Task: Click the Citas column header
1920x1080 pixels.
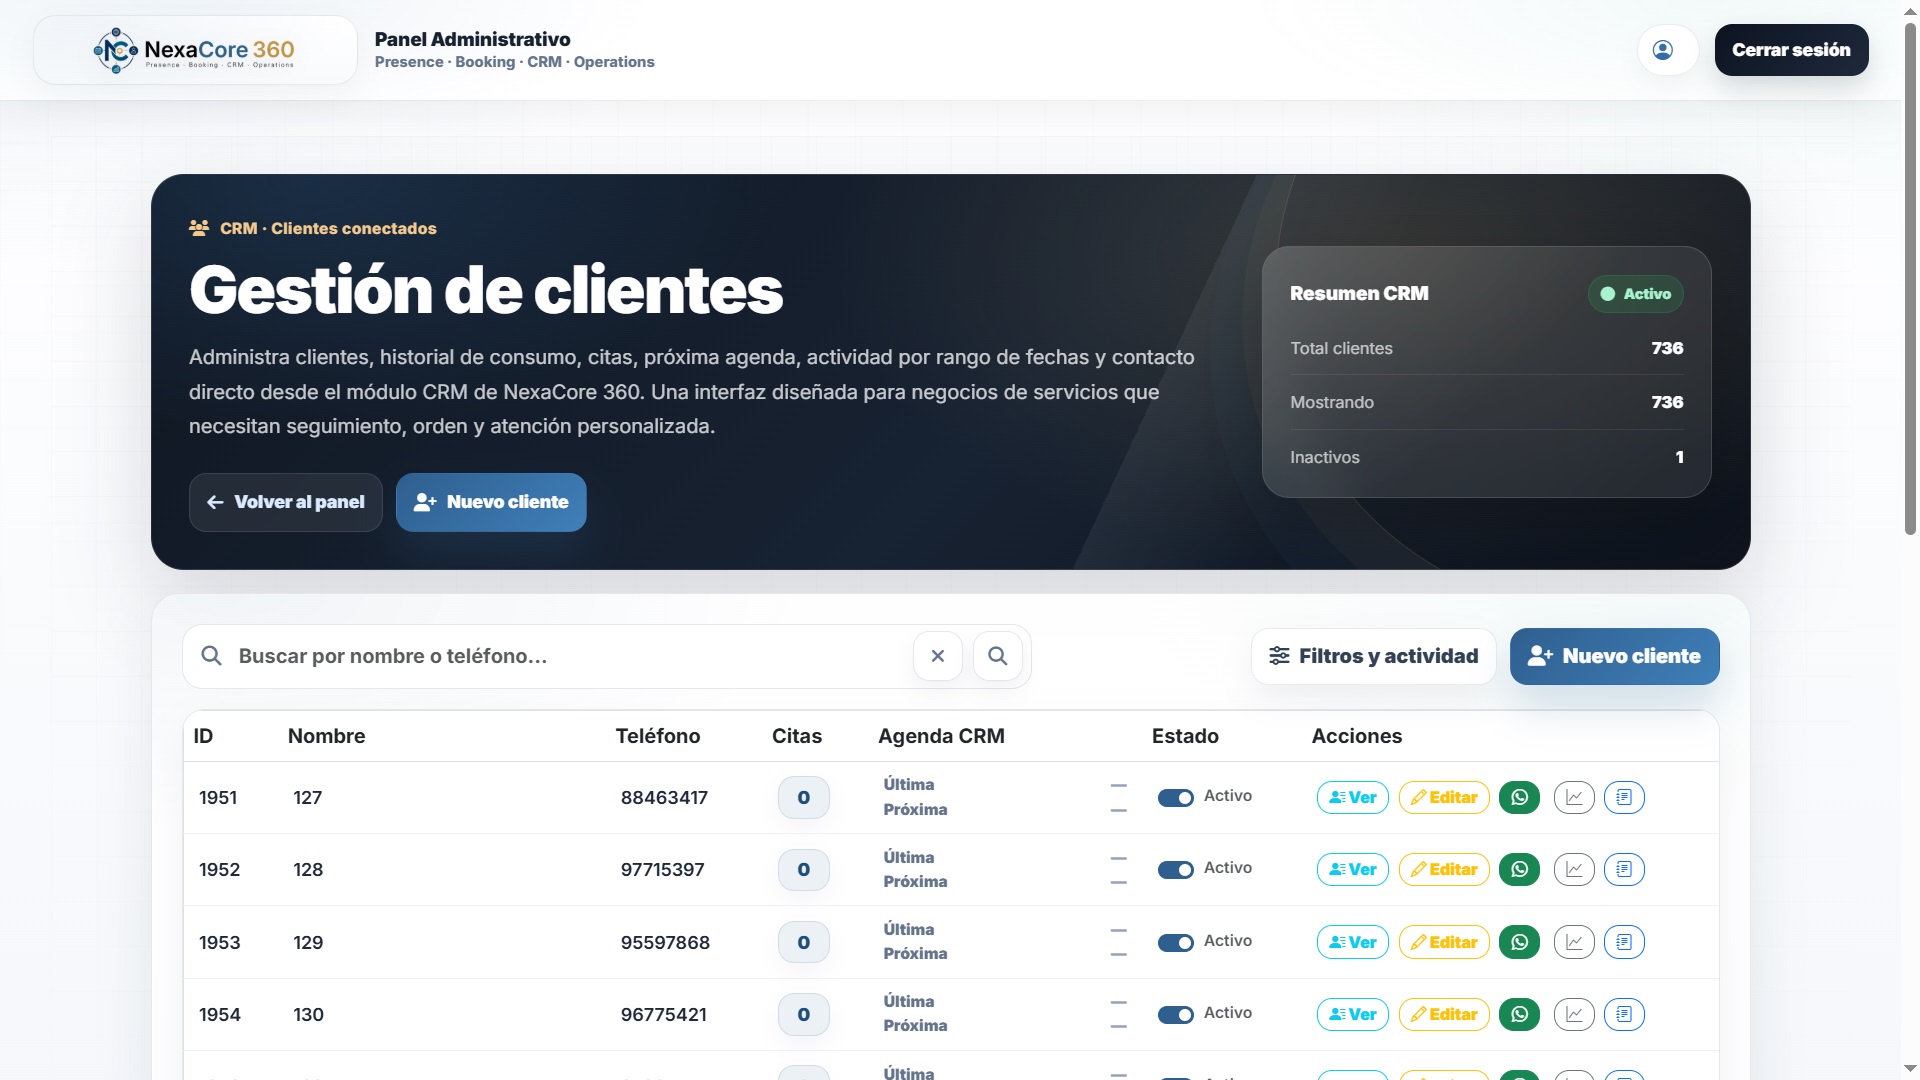Action: (x=797, y=736)
